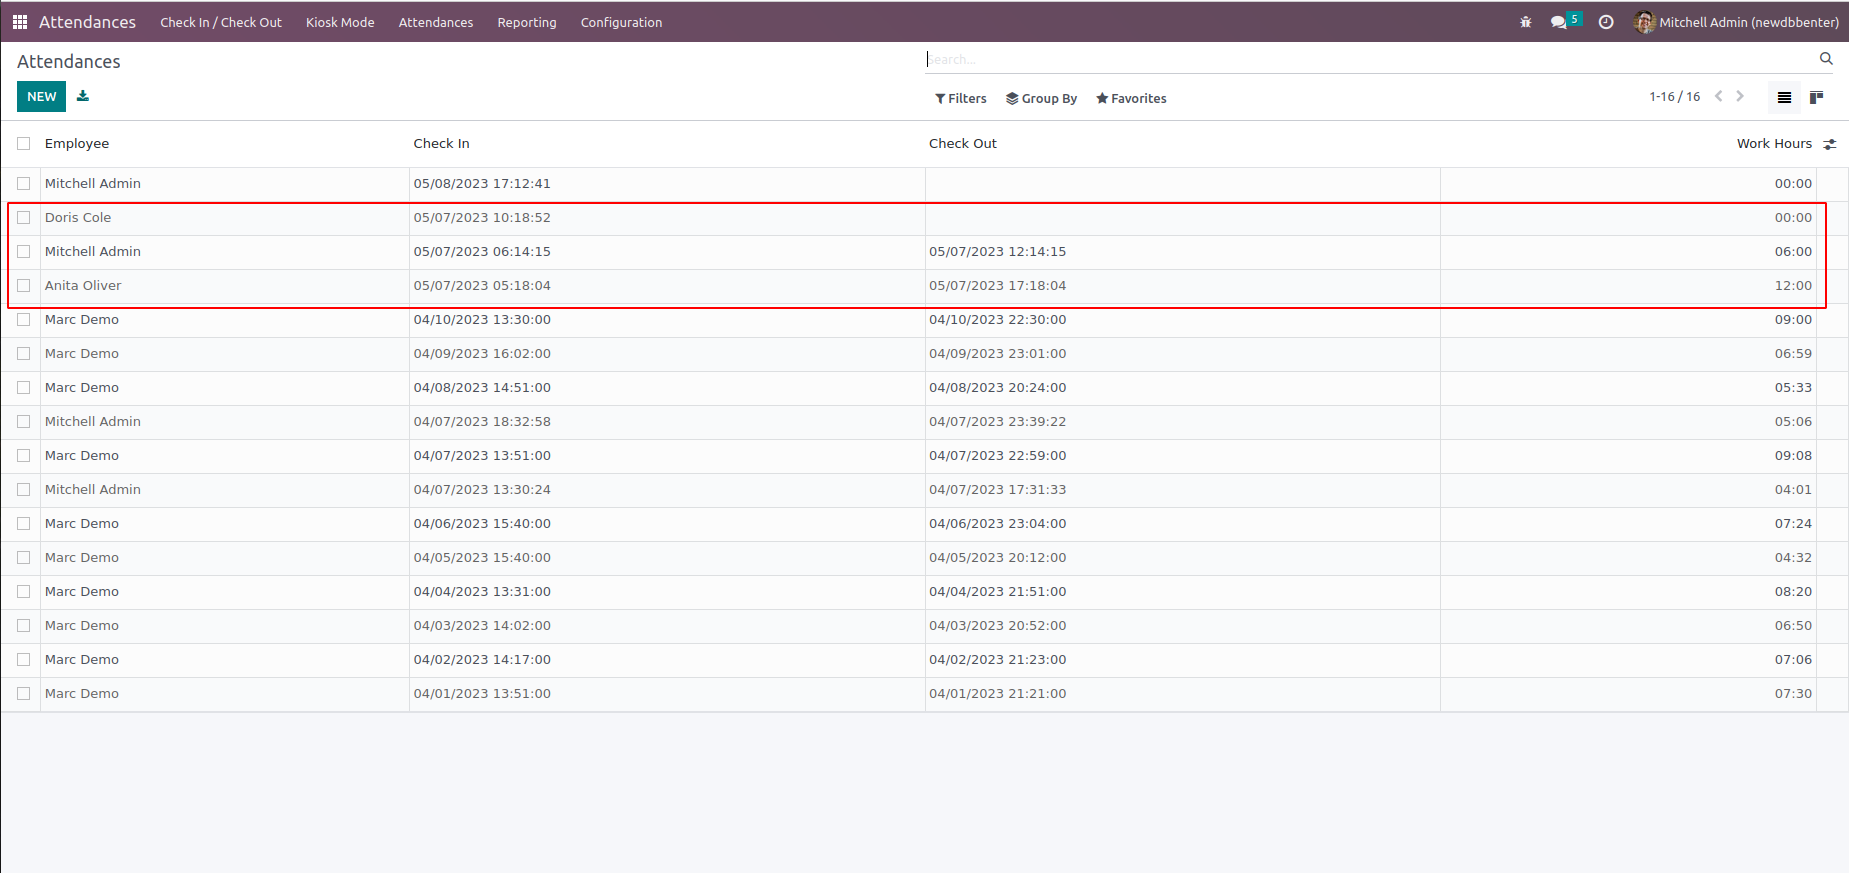Sort by Check Out column header
Viewport: 1849px width, 873px height.
click(x=963, y=144)
